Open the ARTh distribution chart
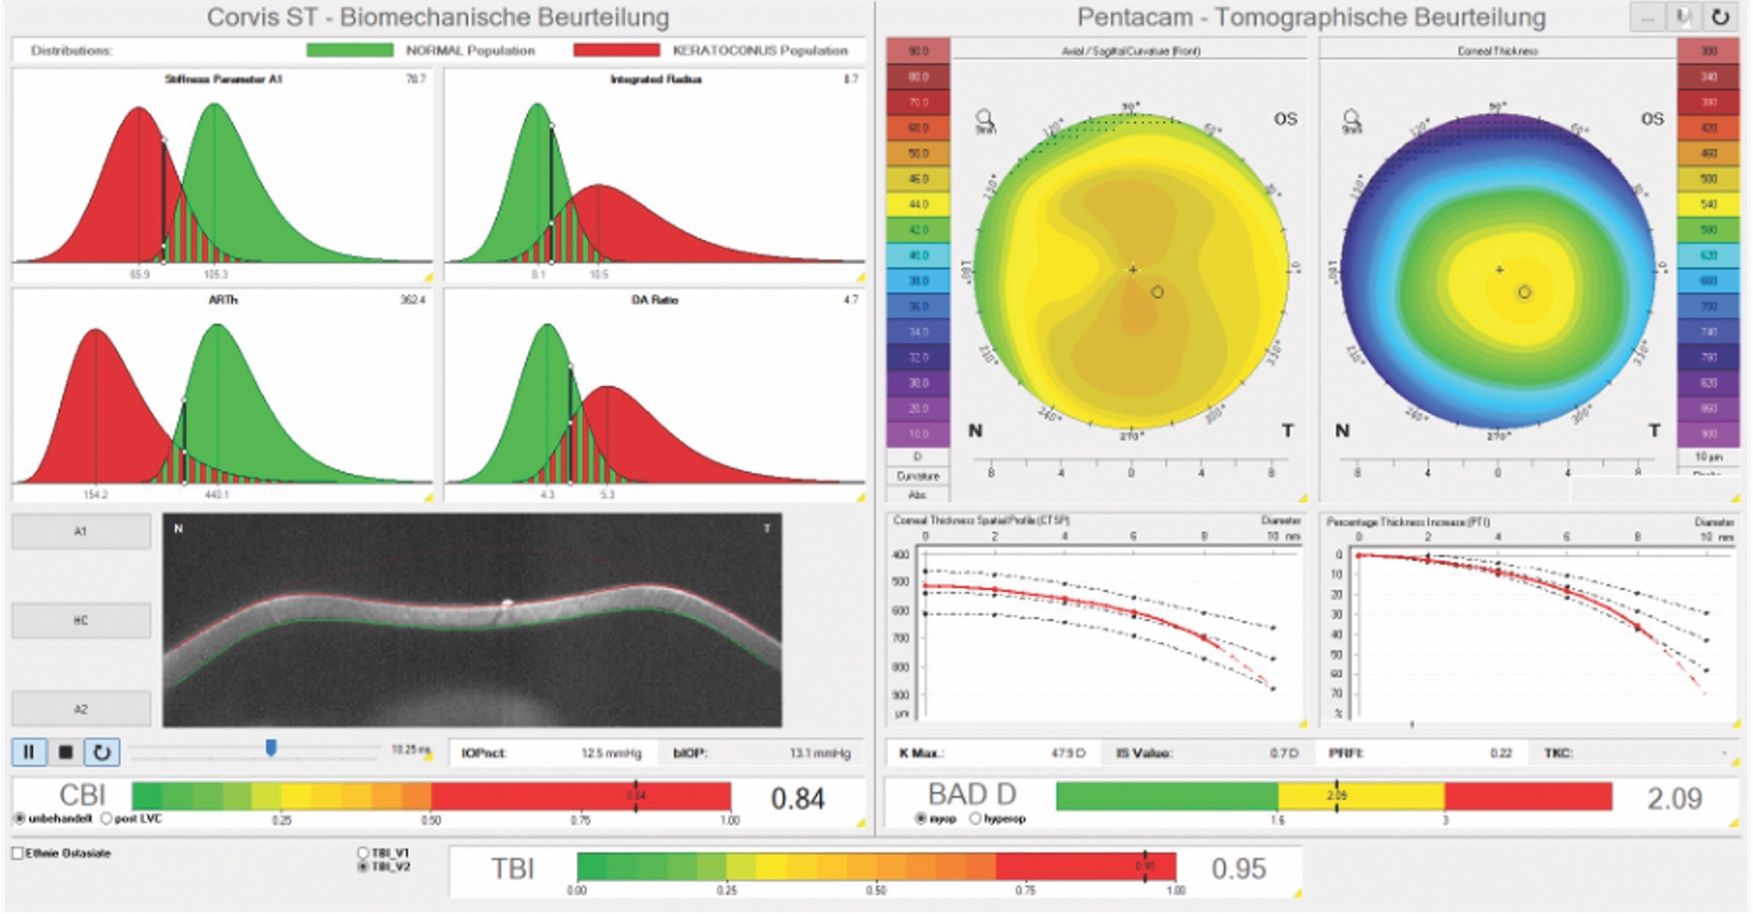Viewport: 1753px width, 914px height. tap(223, 395)
